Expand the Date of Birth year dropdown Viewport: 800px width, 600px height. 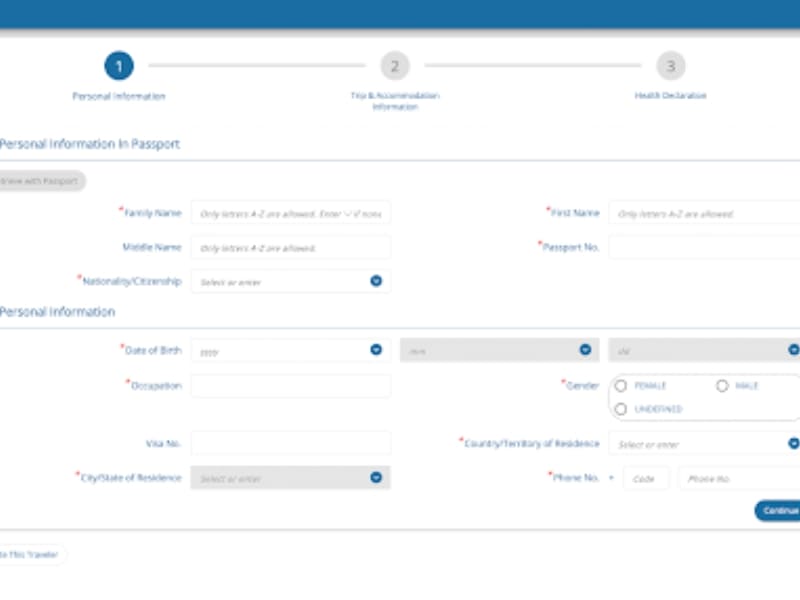tap(376, 350)
